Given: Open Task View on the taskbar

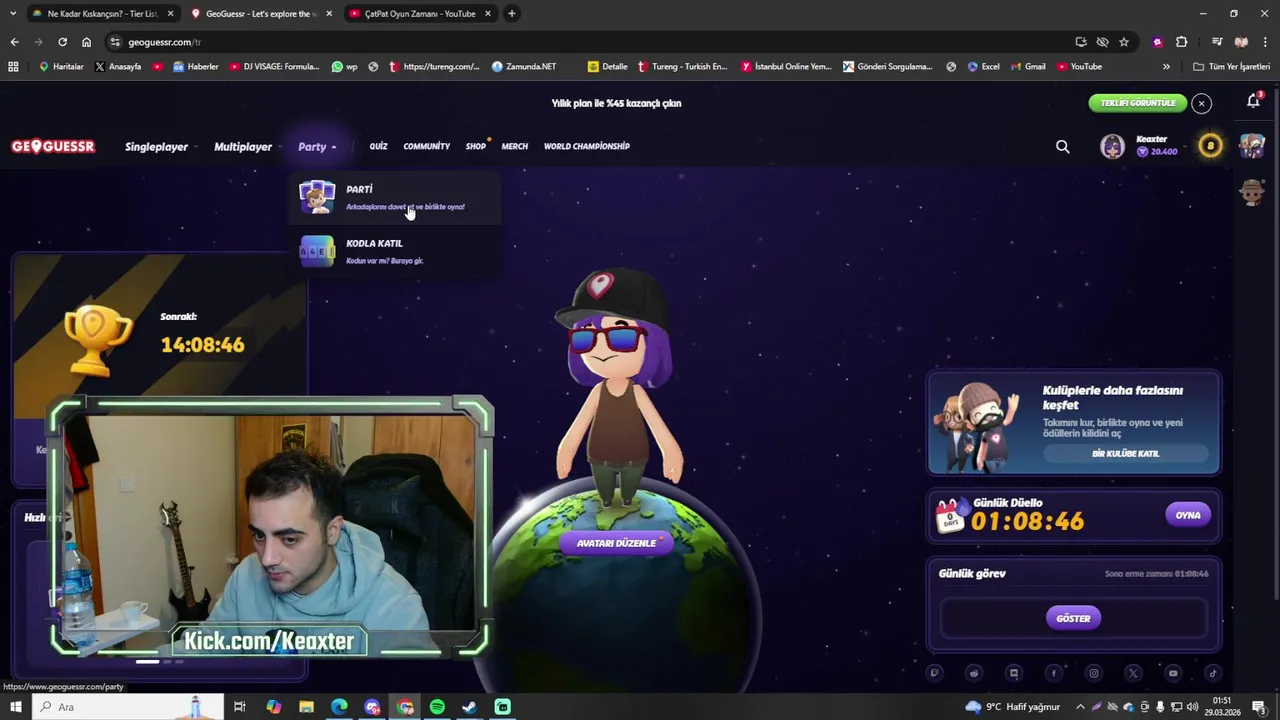Looking at the screenshot, I should point(240,707).
